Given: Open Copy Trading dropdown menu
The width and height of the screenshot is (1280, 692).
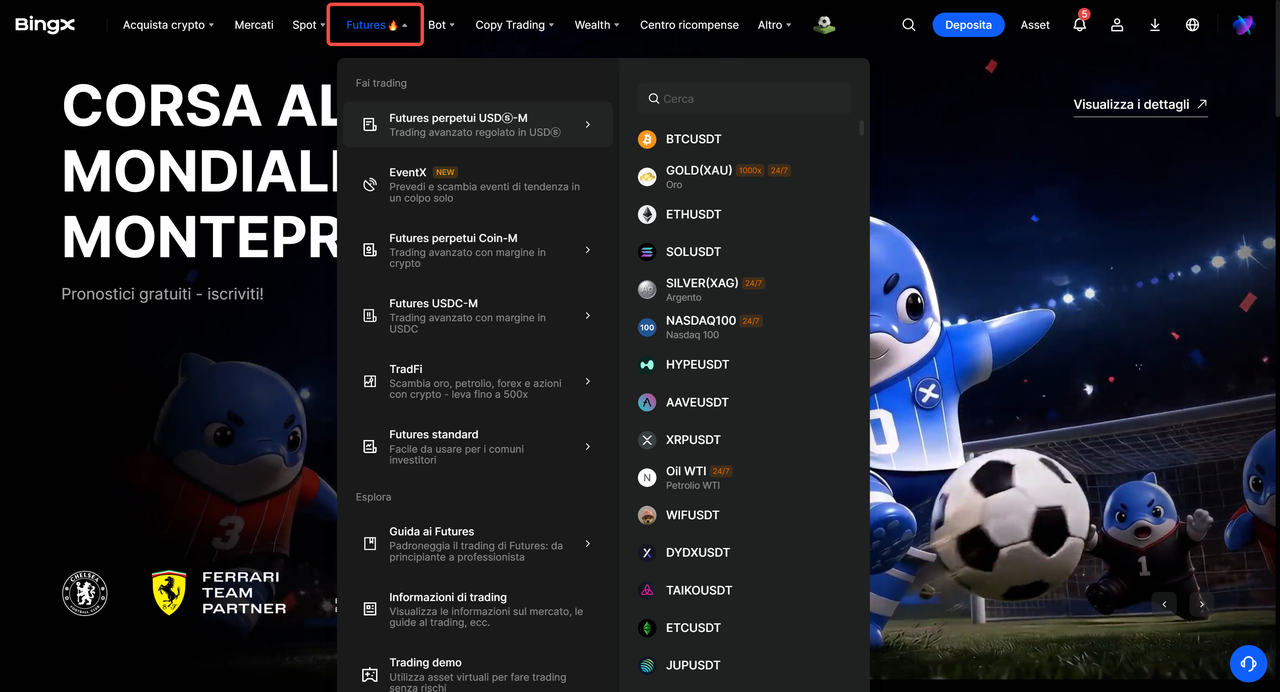Looking at the screenshot, I should pos(515,25).
